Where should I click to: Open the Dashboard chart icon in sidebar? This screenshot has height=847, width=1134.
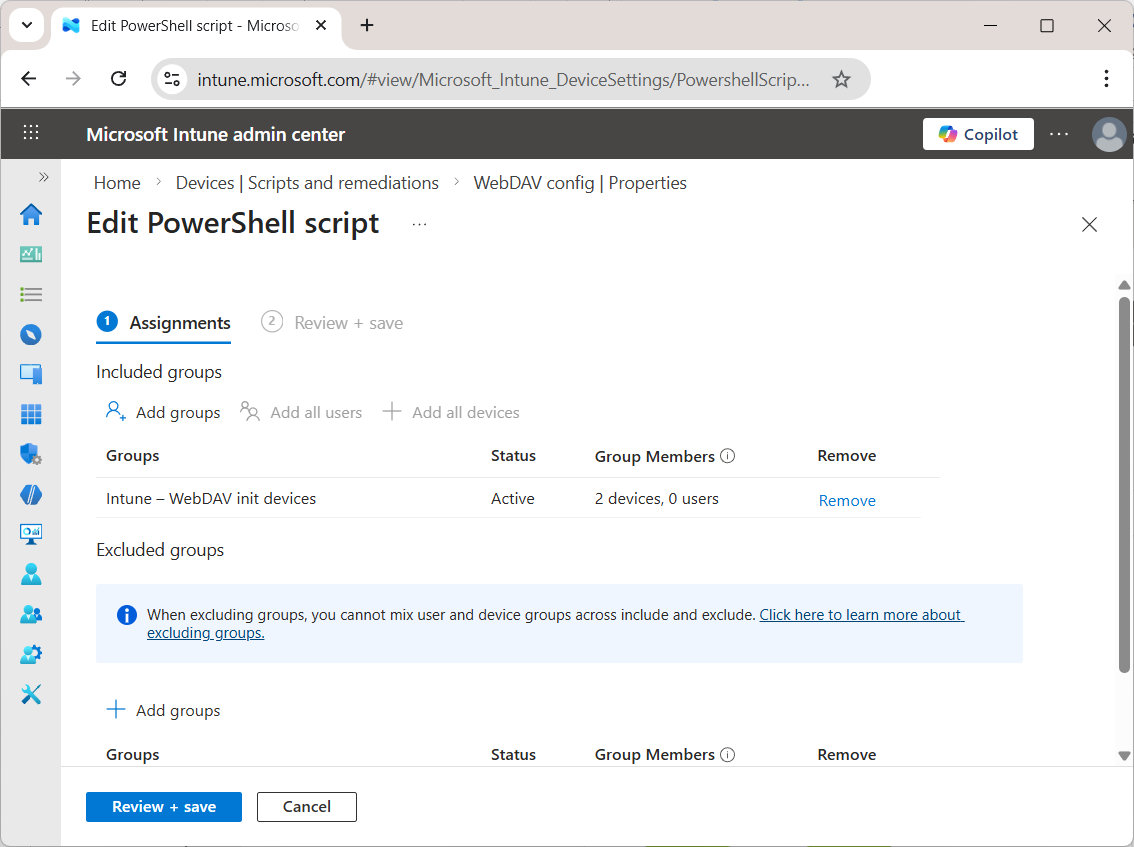(x=30, y=254)
